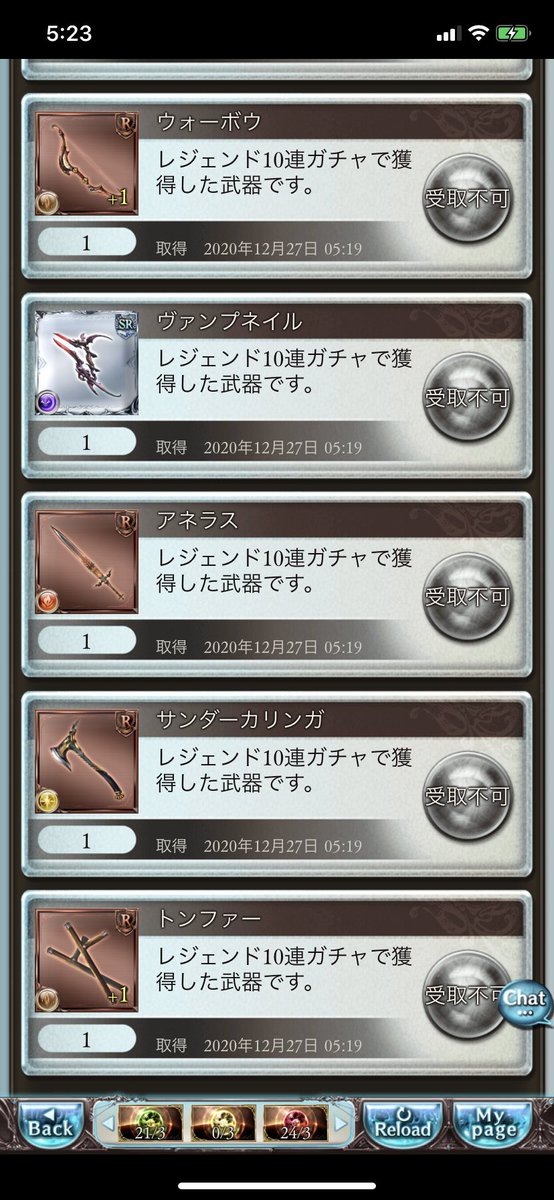Screen dimensions: 554x1200
Task: Tap the アネラス sword weapon icon
Action: click(87, 562)
